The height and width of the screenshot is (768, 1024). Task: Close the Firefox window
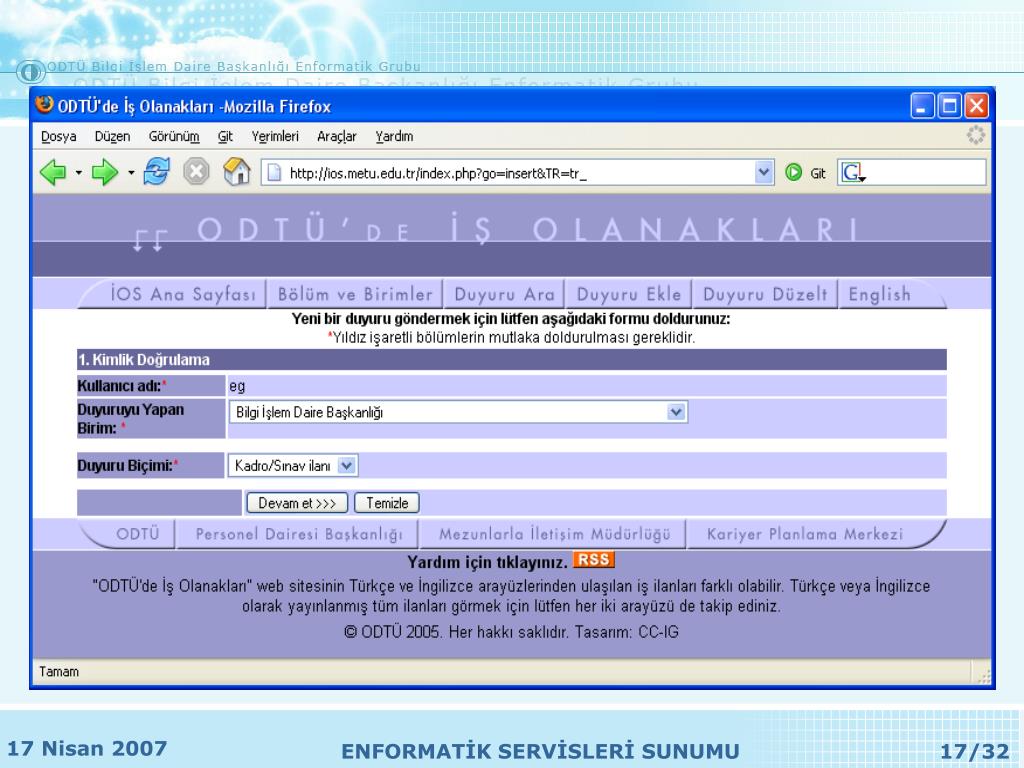point(977,105)
